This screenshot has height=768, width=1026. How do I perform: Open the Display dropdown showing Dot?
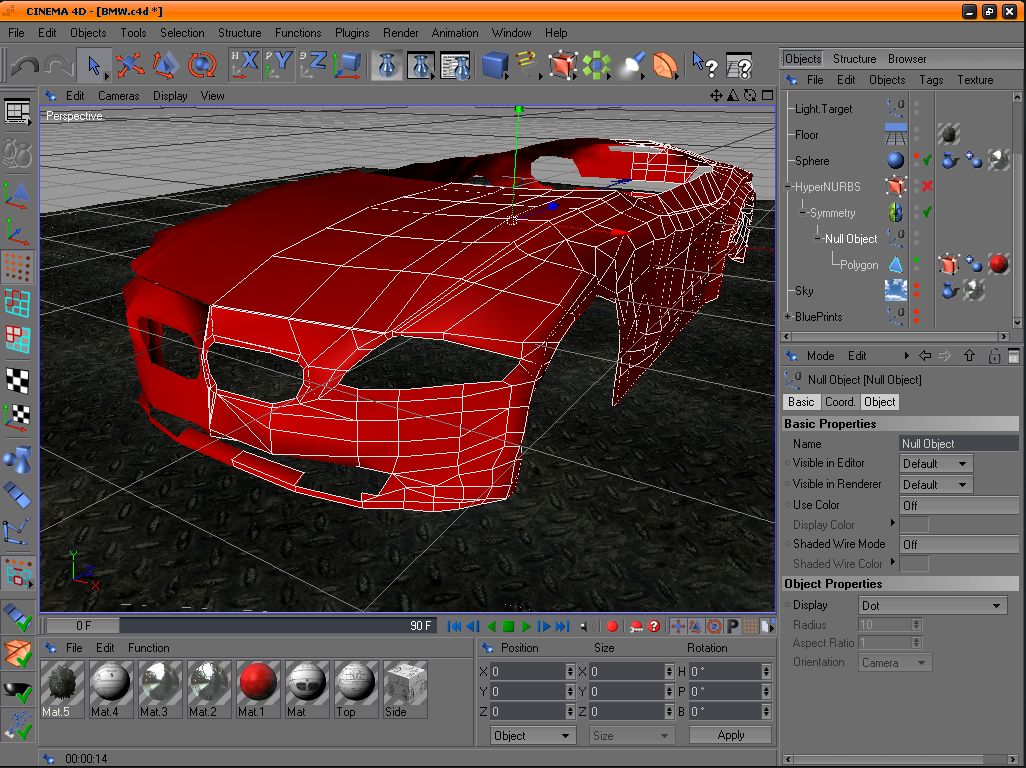[x=932, y=606]
